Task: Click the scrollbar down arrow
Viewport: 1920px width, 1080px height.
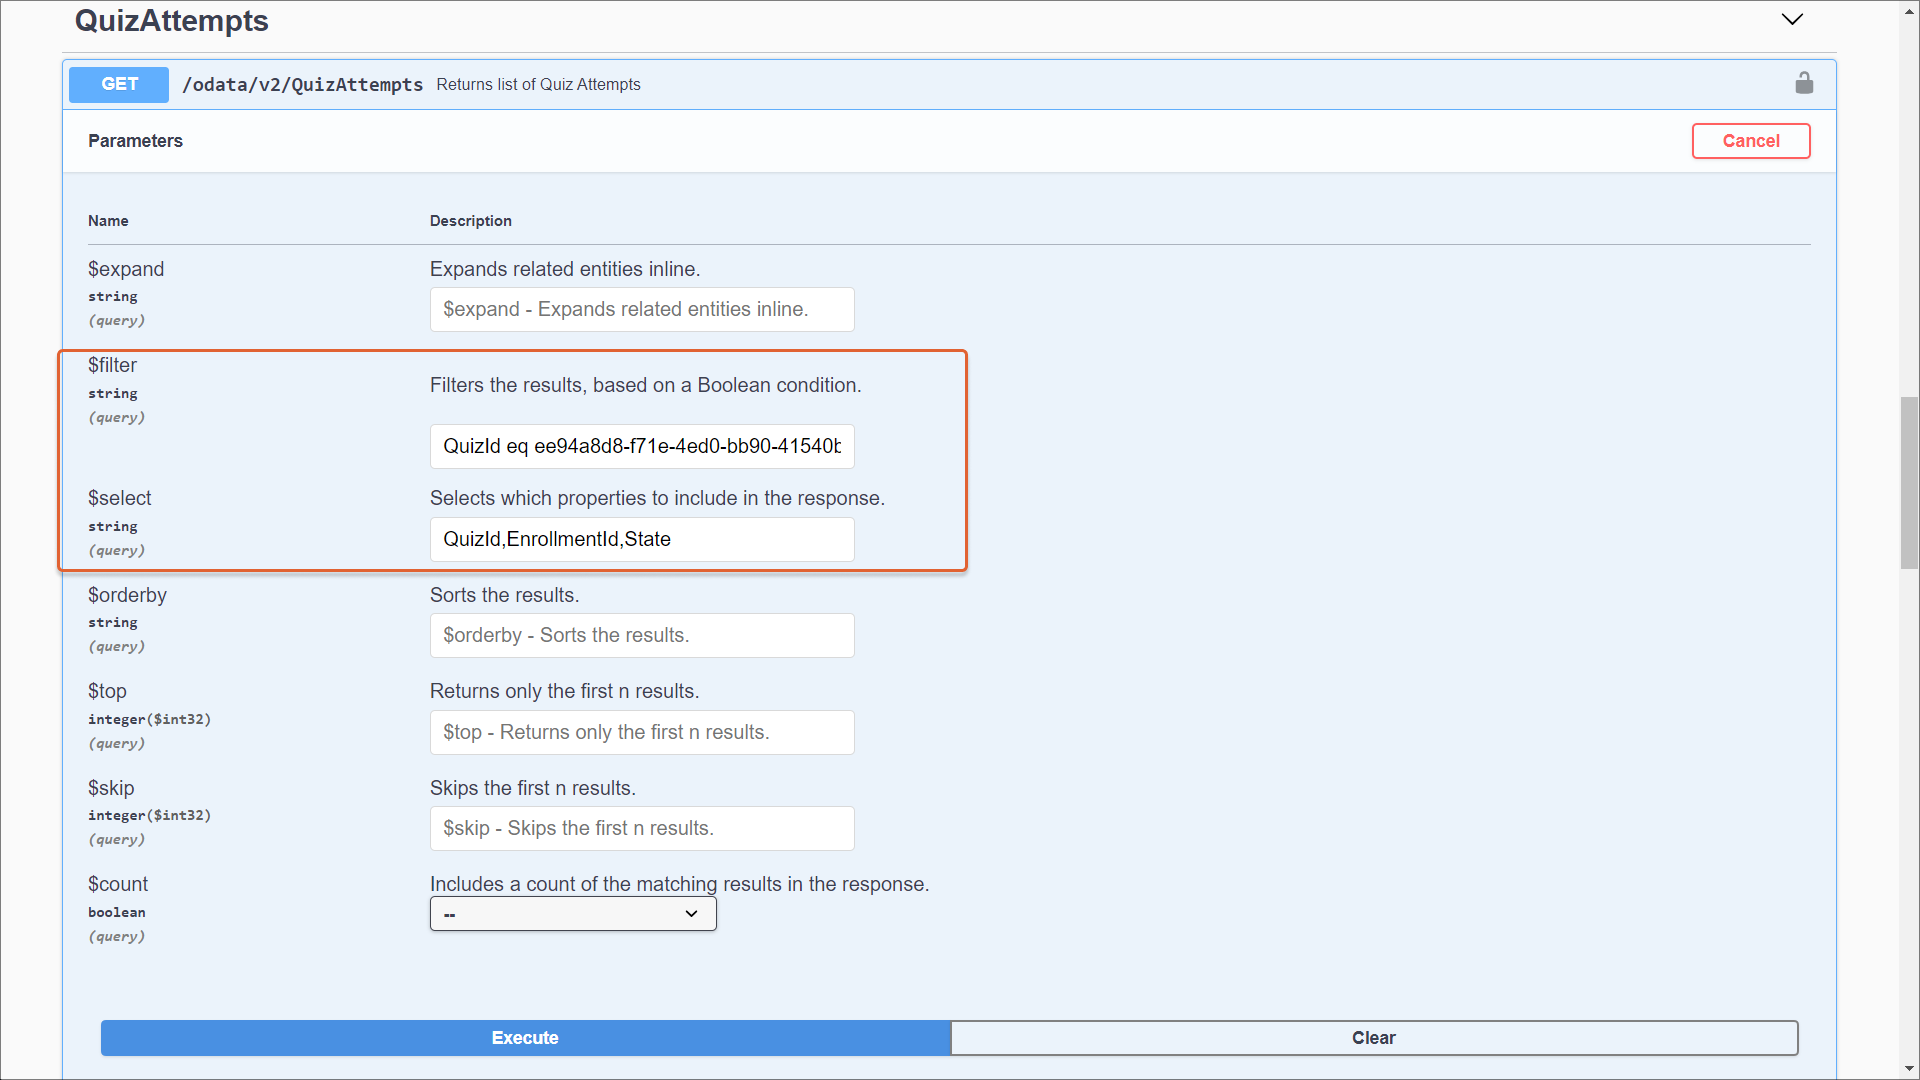Action: [x=1909, y=1069]
